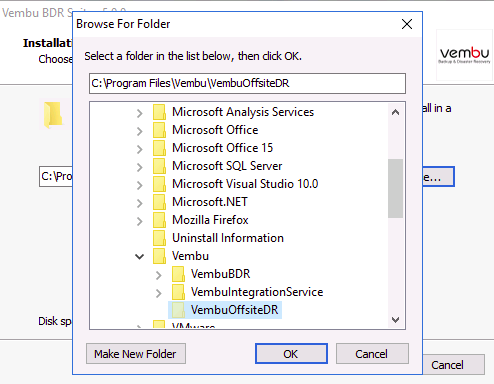494x384 pixels.
Task: Click the folder path text field
Action: 247,83
